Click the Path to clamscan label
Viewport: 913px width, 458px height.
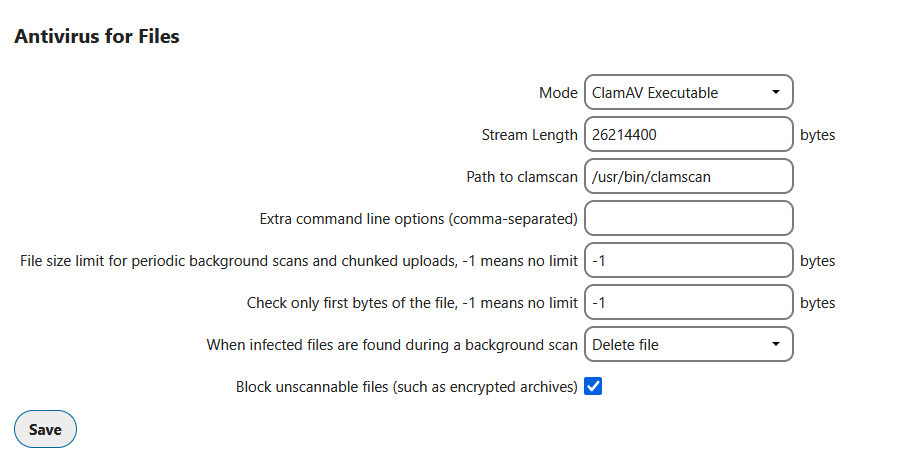pos(522,177)
